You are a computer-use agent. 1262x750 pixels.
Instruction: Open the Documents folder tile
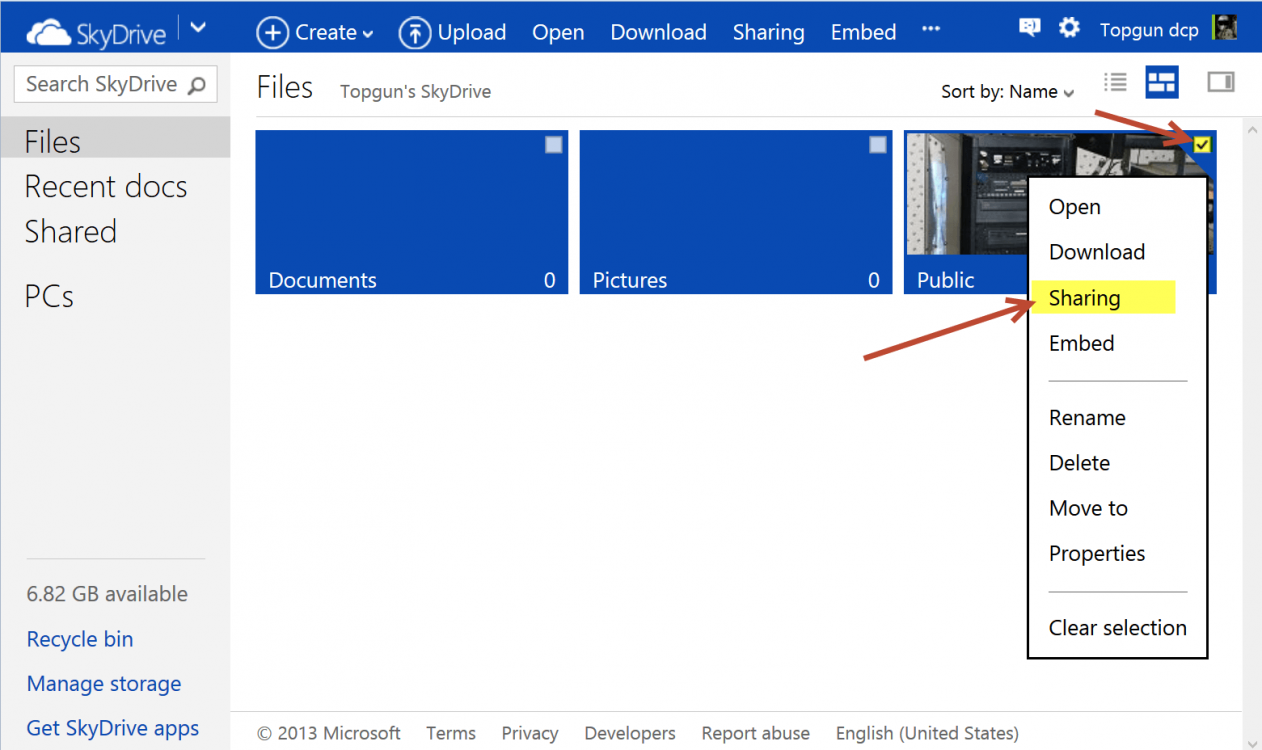[x=412, y=212]
